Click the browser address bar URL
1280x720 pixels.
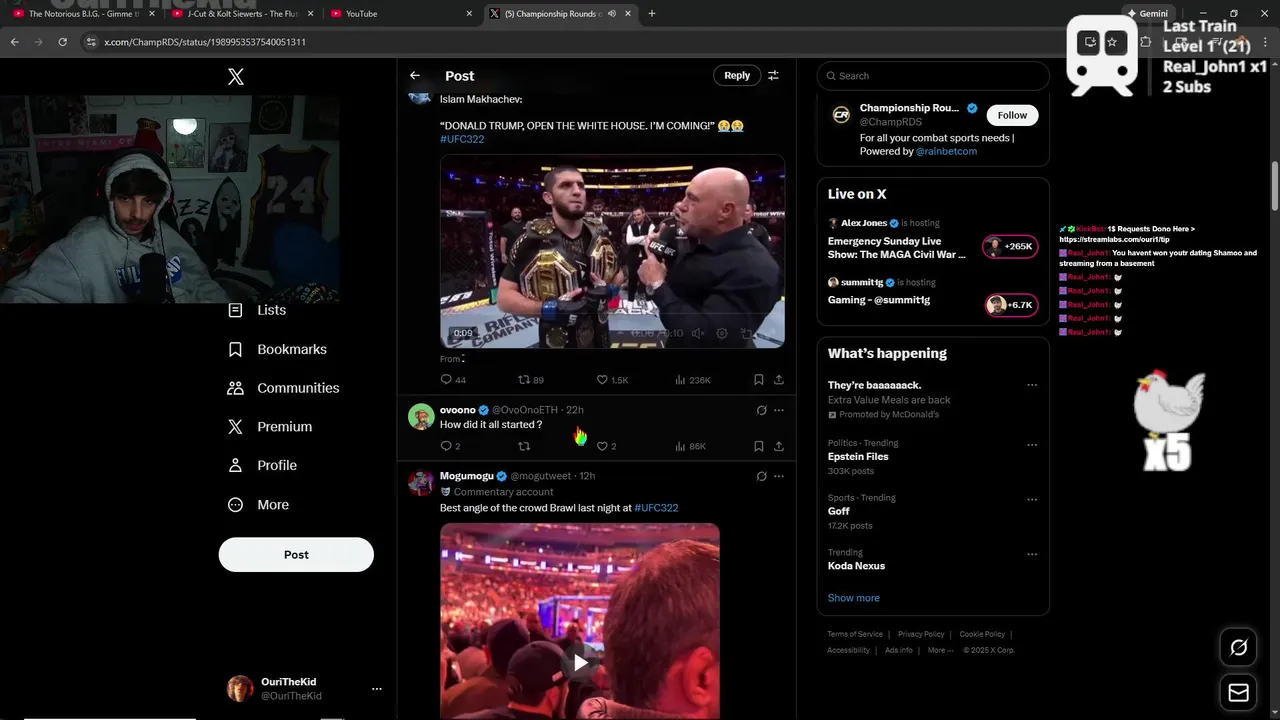(x=205, y=42)
